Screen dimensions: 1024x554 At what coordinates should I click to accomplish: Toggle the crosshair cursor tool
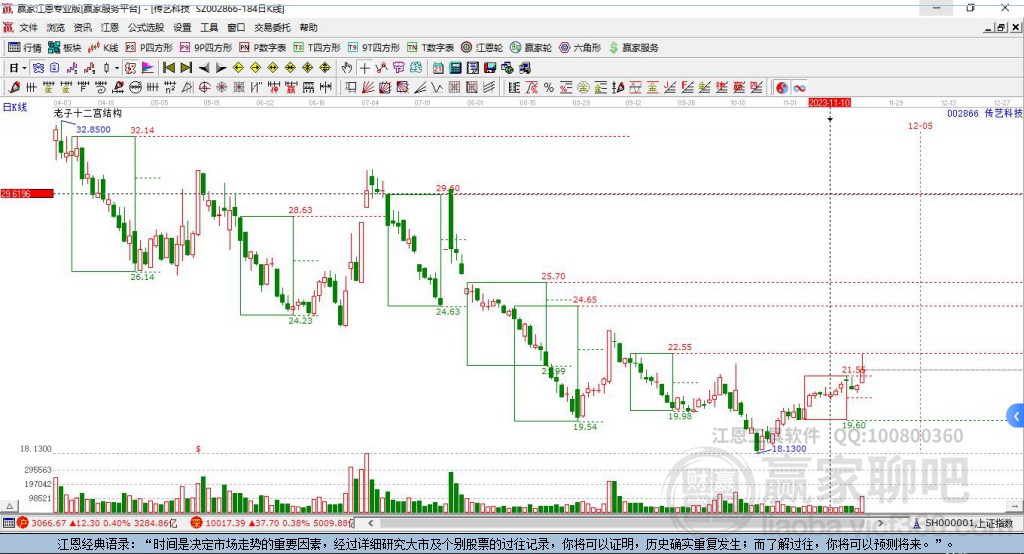(364, 68)
